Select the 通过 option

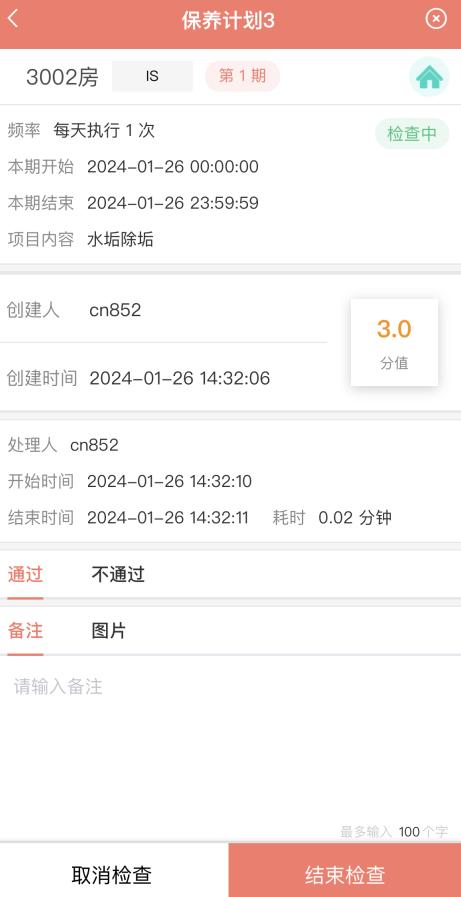click(25, 574)
